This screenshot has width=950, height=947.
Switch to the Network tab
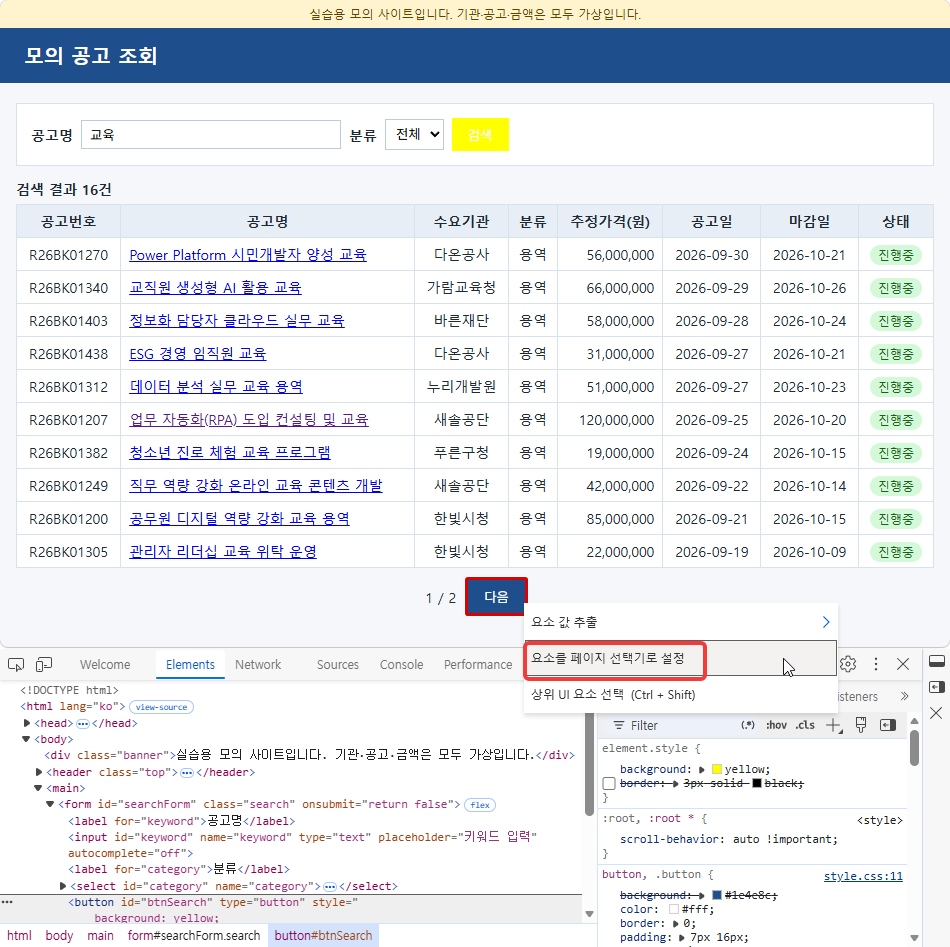[x=258, y=665]
